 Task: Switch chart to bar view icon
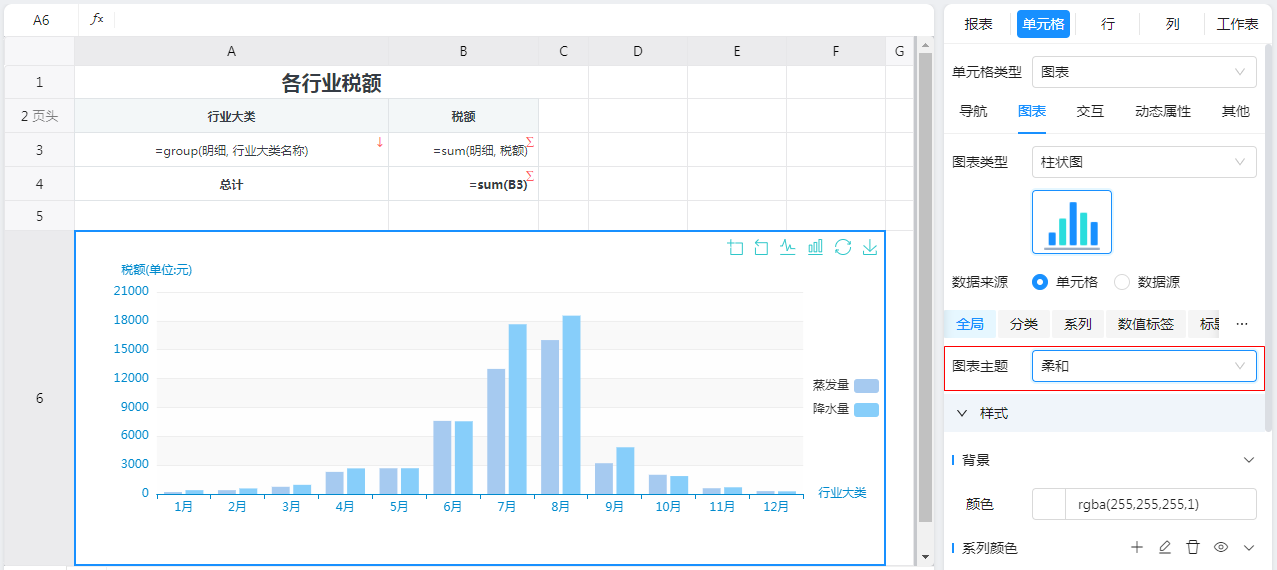(x=816, y=248)
